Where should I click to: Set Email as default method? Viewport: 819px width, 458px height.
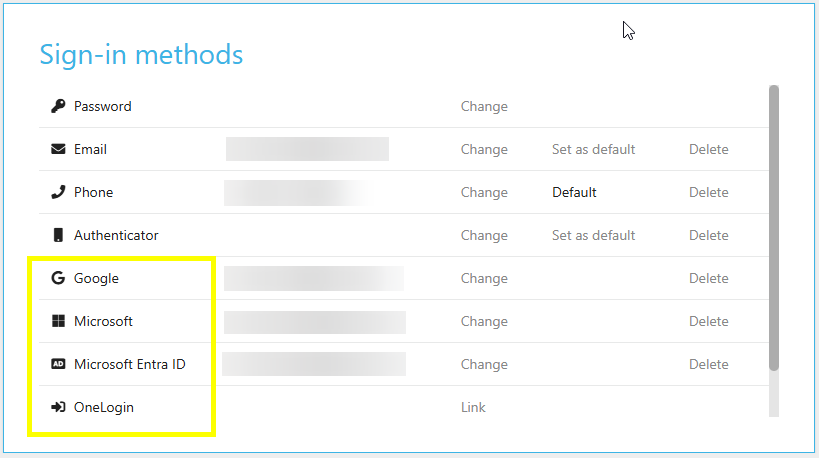pyautogui.click(x=593, y=149)
